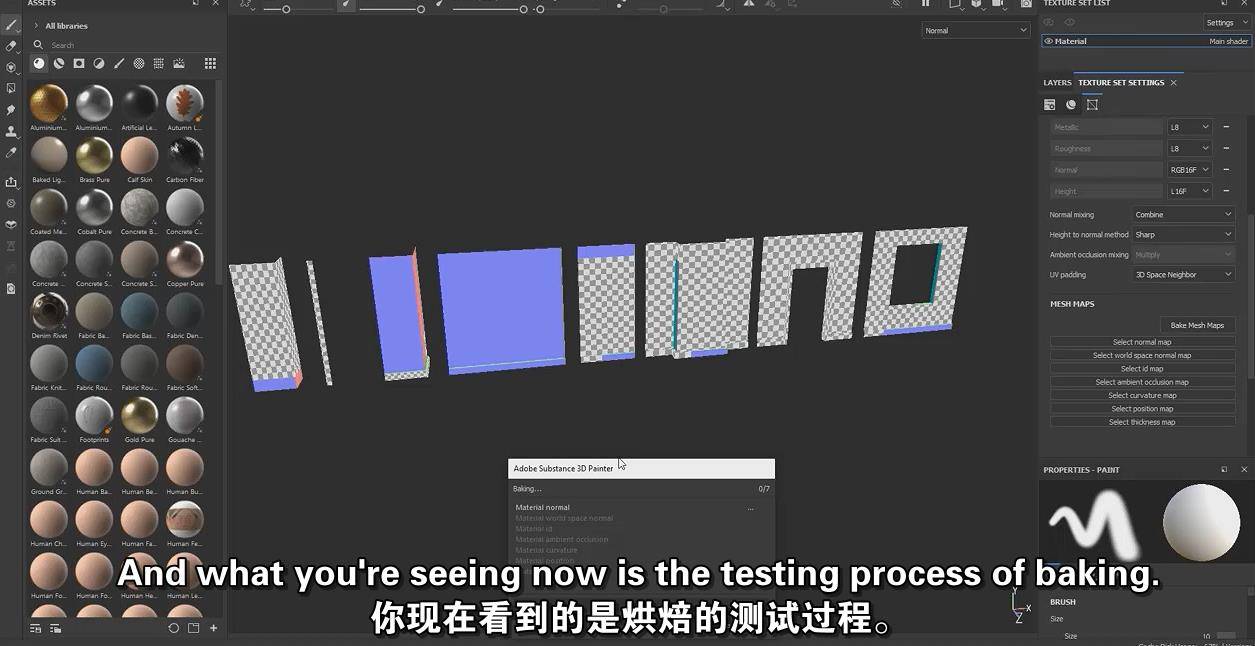Filter assets by Textures grid icon

(x=159, y=63)
